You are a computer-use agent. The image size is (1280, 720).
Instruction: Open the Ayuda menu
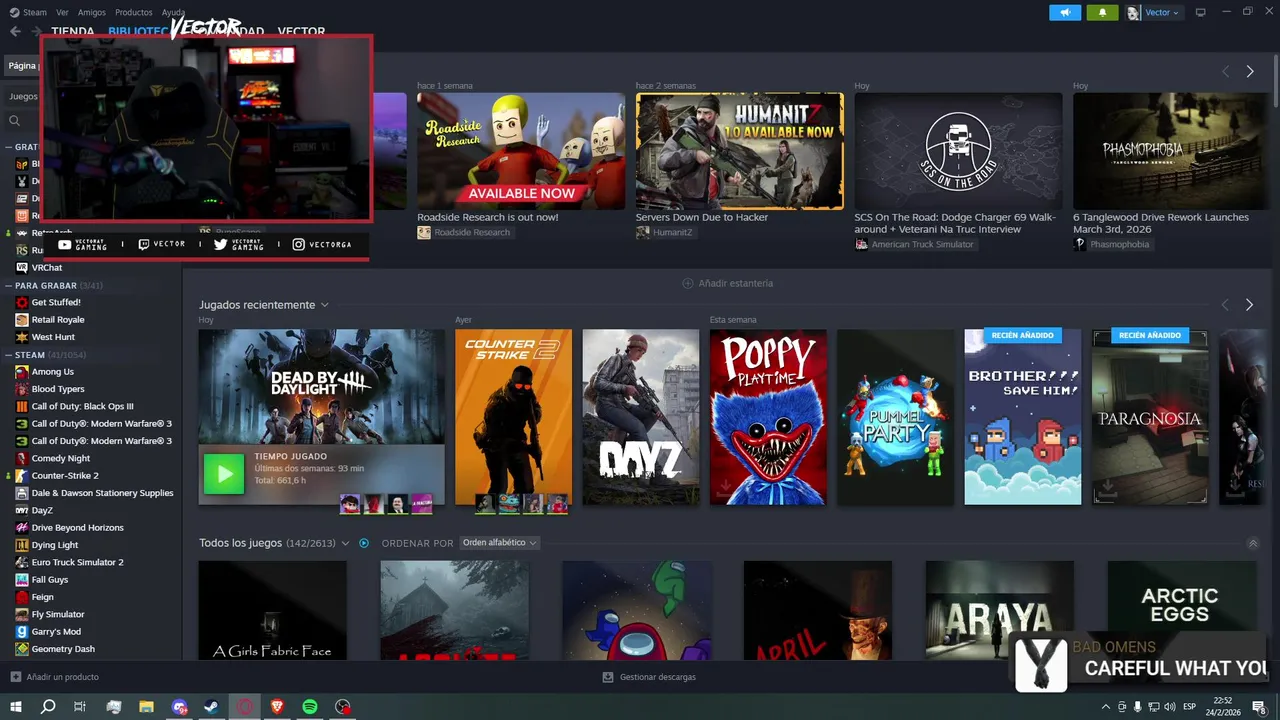(x=174, y=12)
